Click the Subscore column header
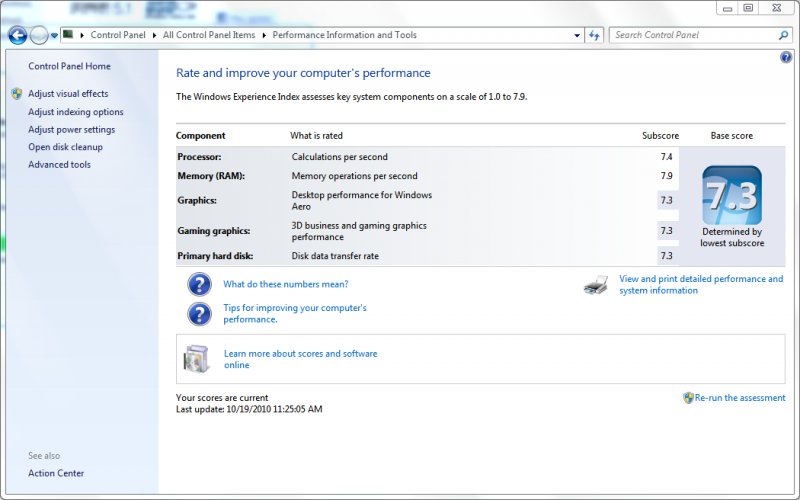The height and width of the screenshot is (500, 800). (660, 136)
